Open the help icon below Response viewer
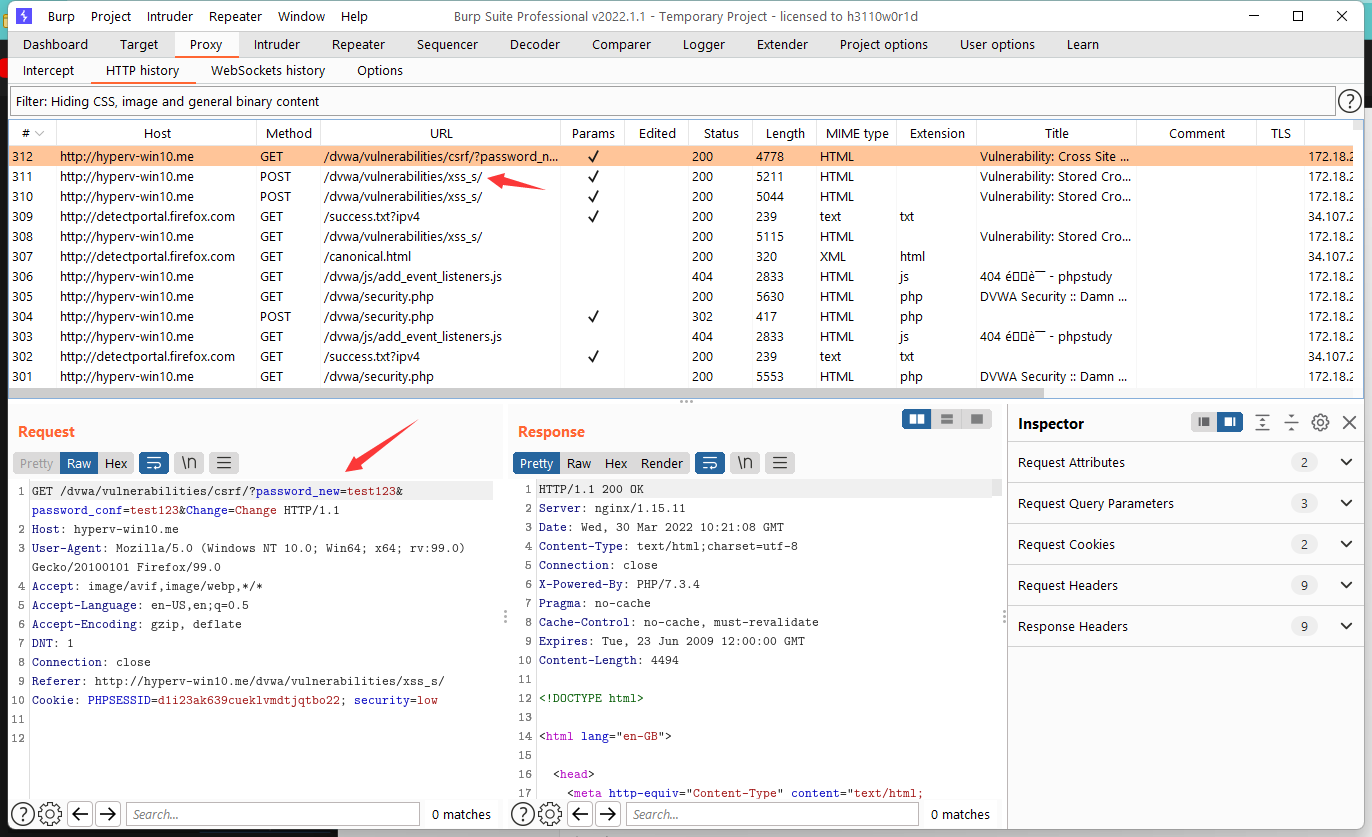Viewport: 1372px width, 837px height. 522,813
